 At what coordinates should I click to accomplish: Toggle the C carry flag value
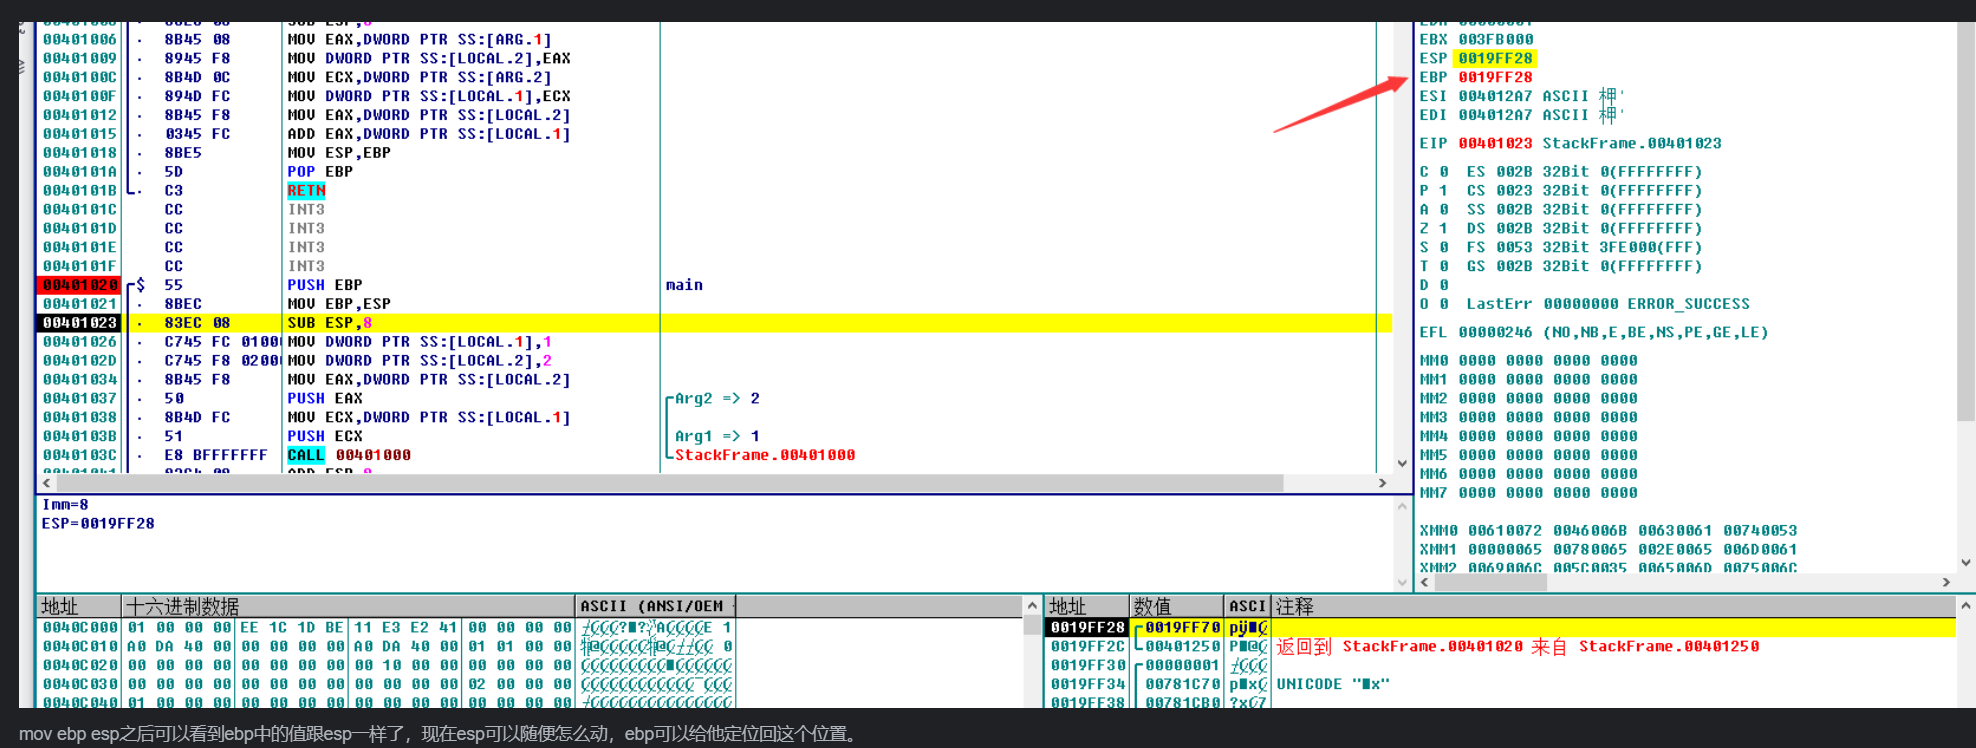pyautogui.click(x=1443, y=172)
